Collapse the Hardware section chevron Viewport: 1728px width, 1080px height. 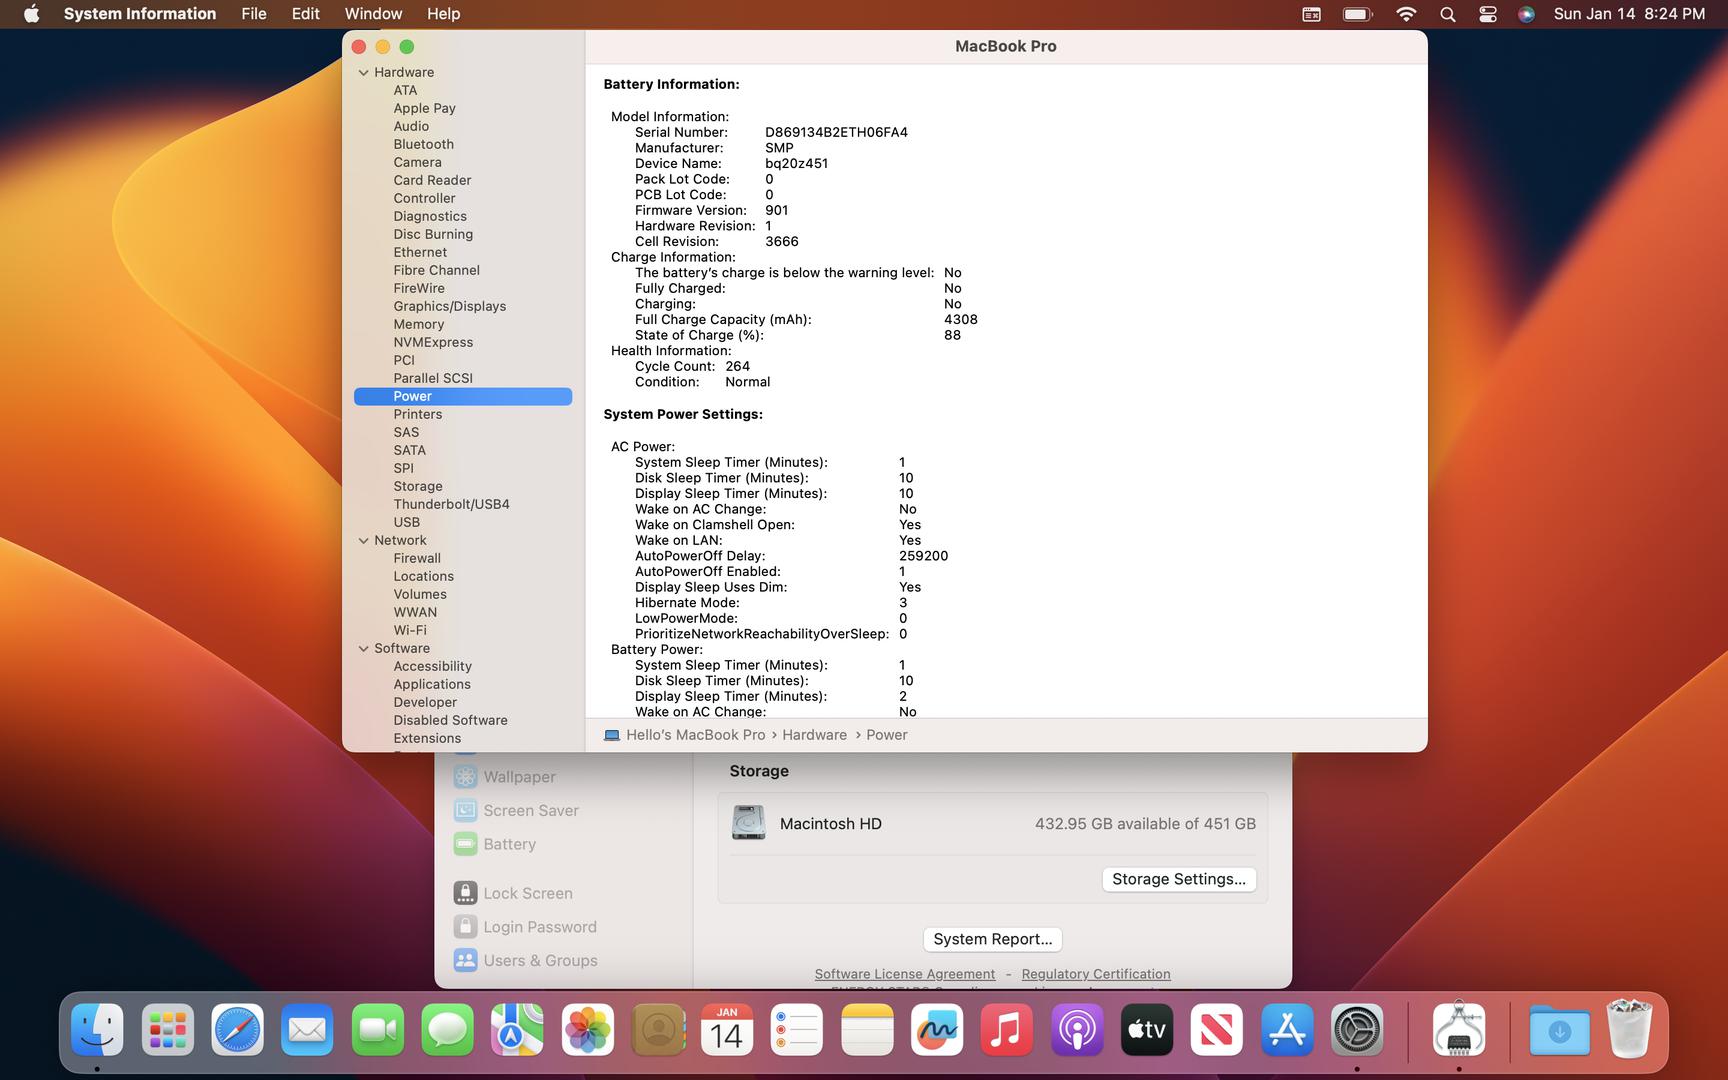364,72
